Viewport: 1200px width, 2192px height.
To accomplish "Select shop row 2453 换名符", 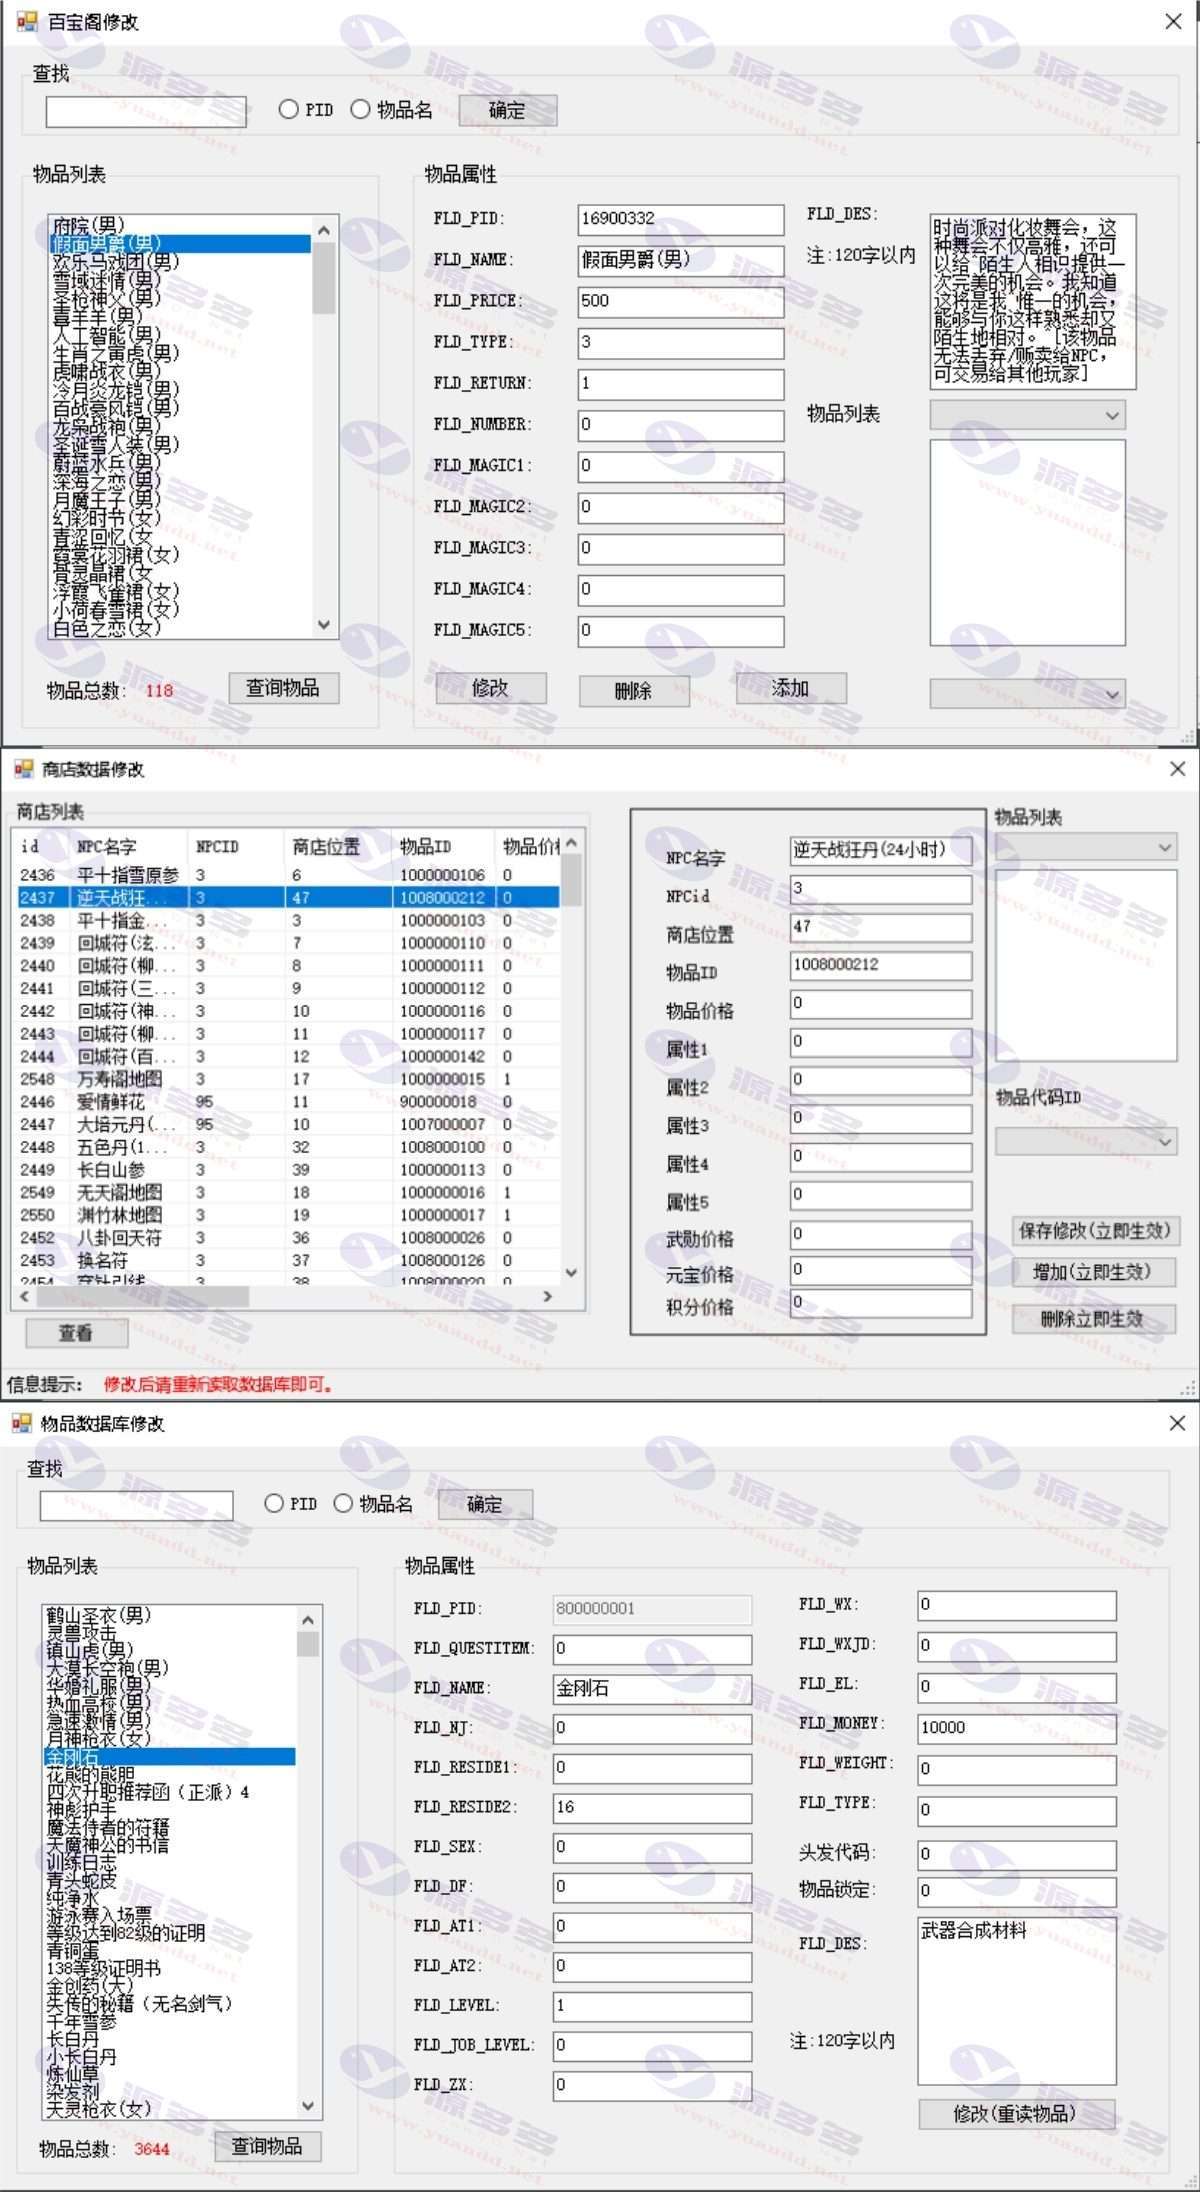I will pos(288,1260).
